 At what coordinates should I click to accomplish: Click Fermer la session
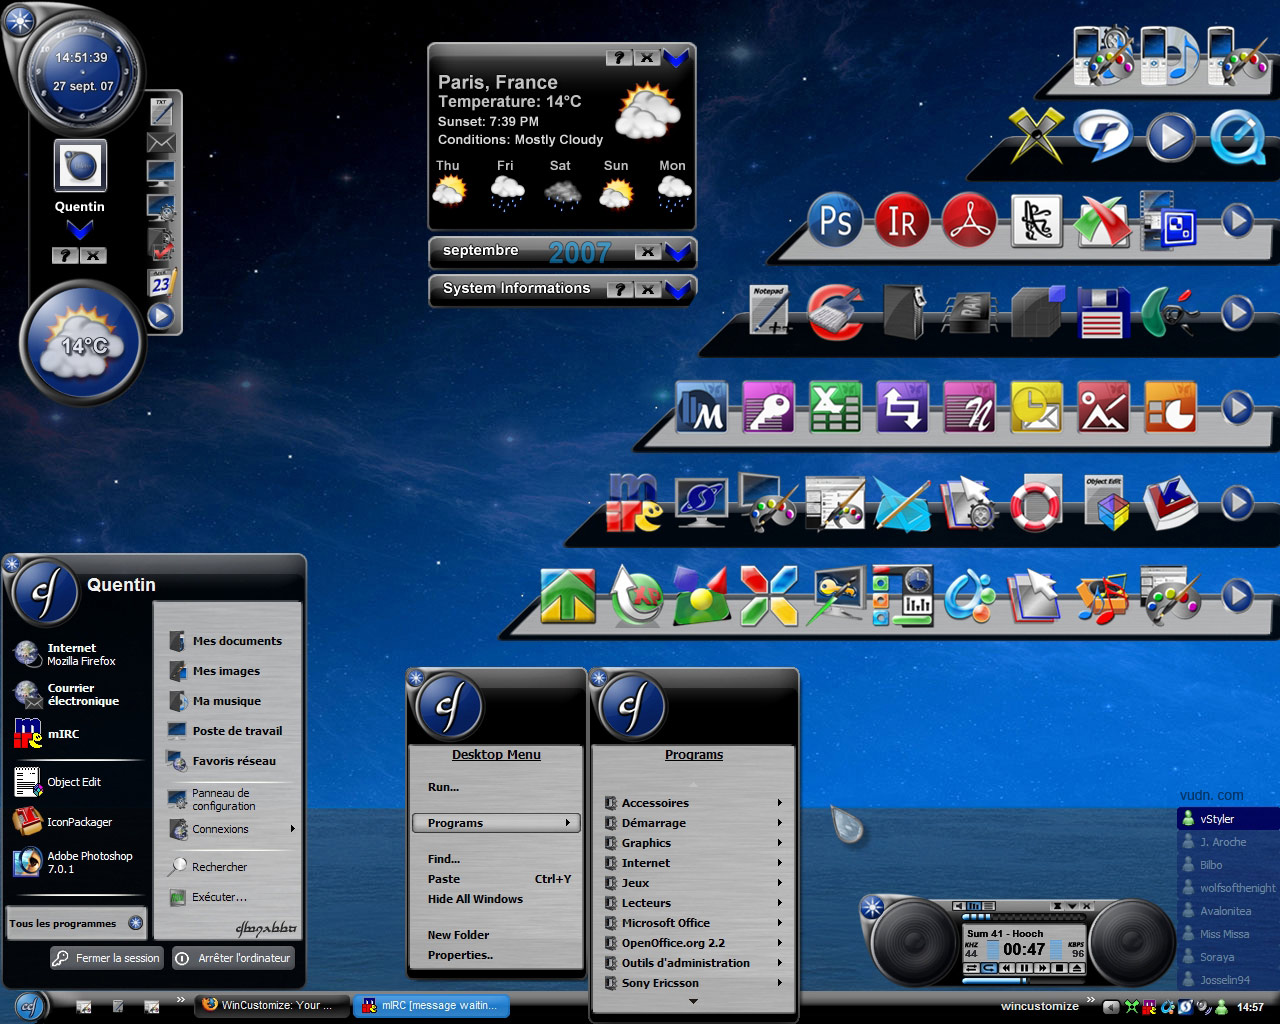[x=107, y=958]
